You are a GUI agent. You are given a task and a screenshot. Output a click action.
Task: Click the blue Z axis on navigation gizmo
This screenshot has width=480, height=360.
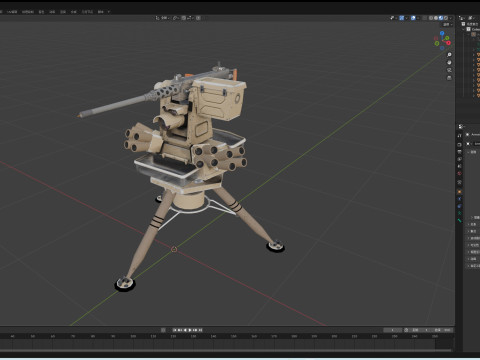tap(442, 33)
